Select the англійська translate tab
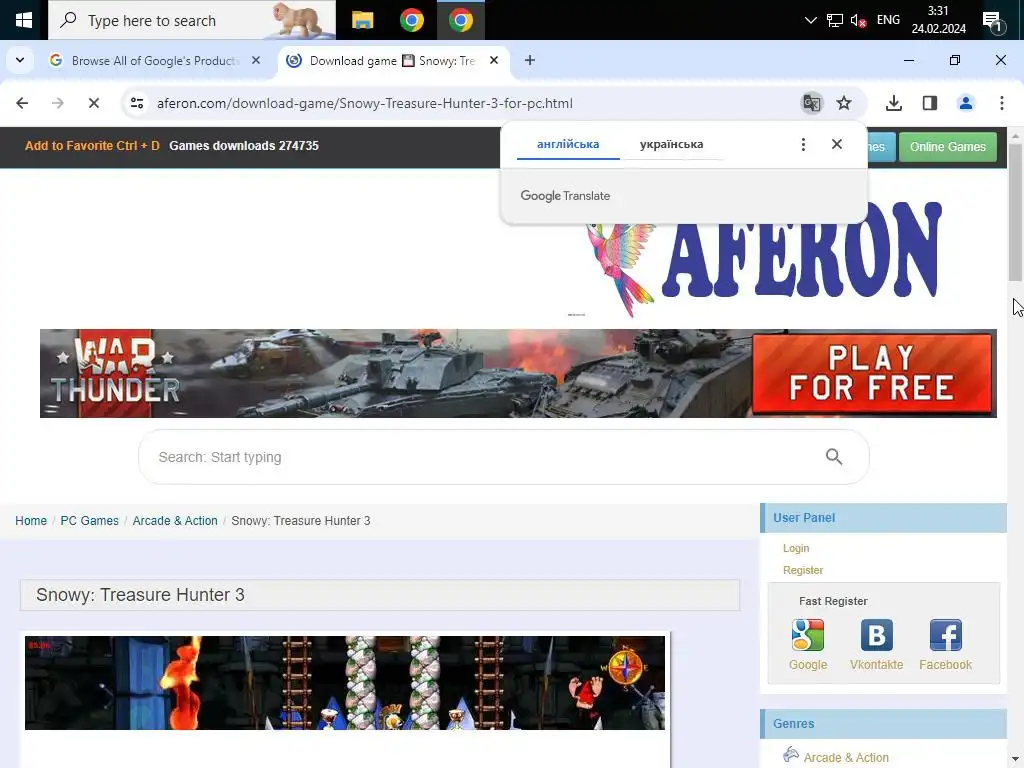Image resolution: width=1024 pixels, height=768 pixels. 568,144
